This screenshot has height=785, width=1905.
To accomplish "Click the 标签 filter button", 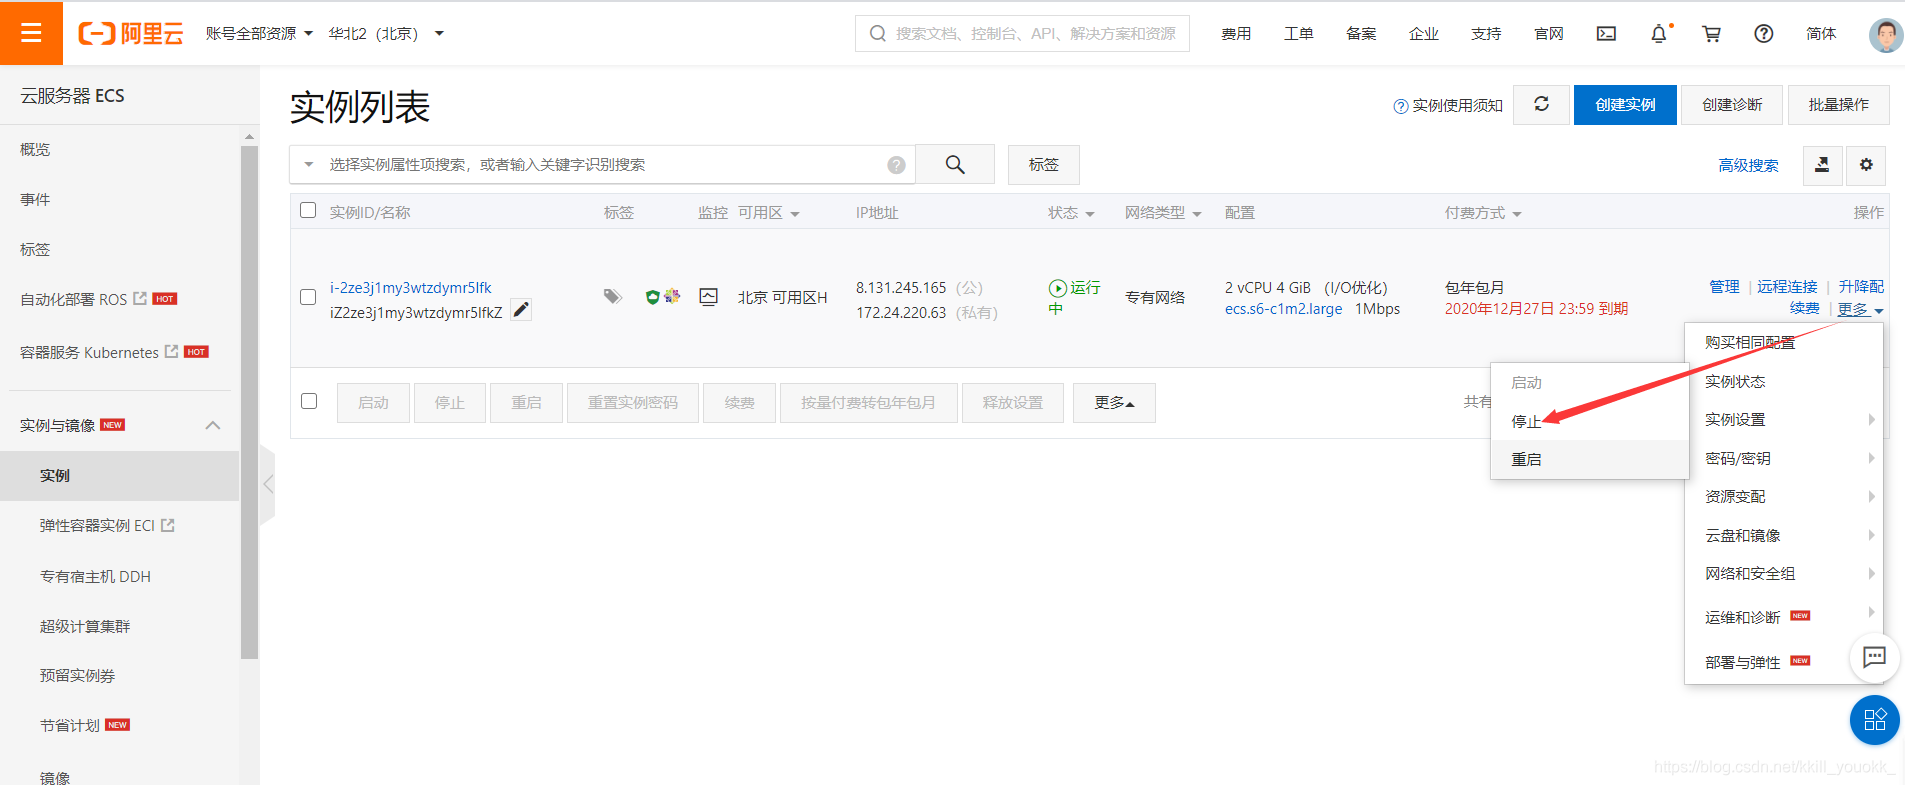I will click(1043, 165).
